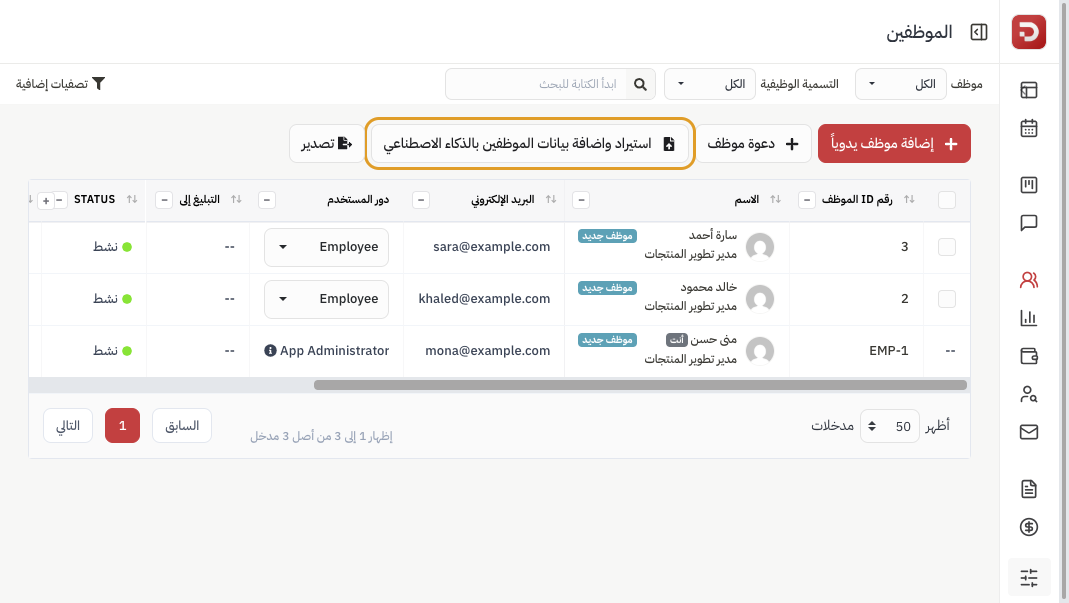1069x603 pixels.
Task: Click Sara Ahmed's avatar
Action: point(759,246)
